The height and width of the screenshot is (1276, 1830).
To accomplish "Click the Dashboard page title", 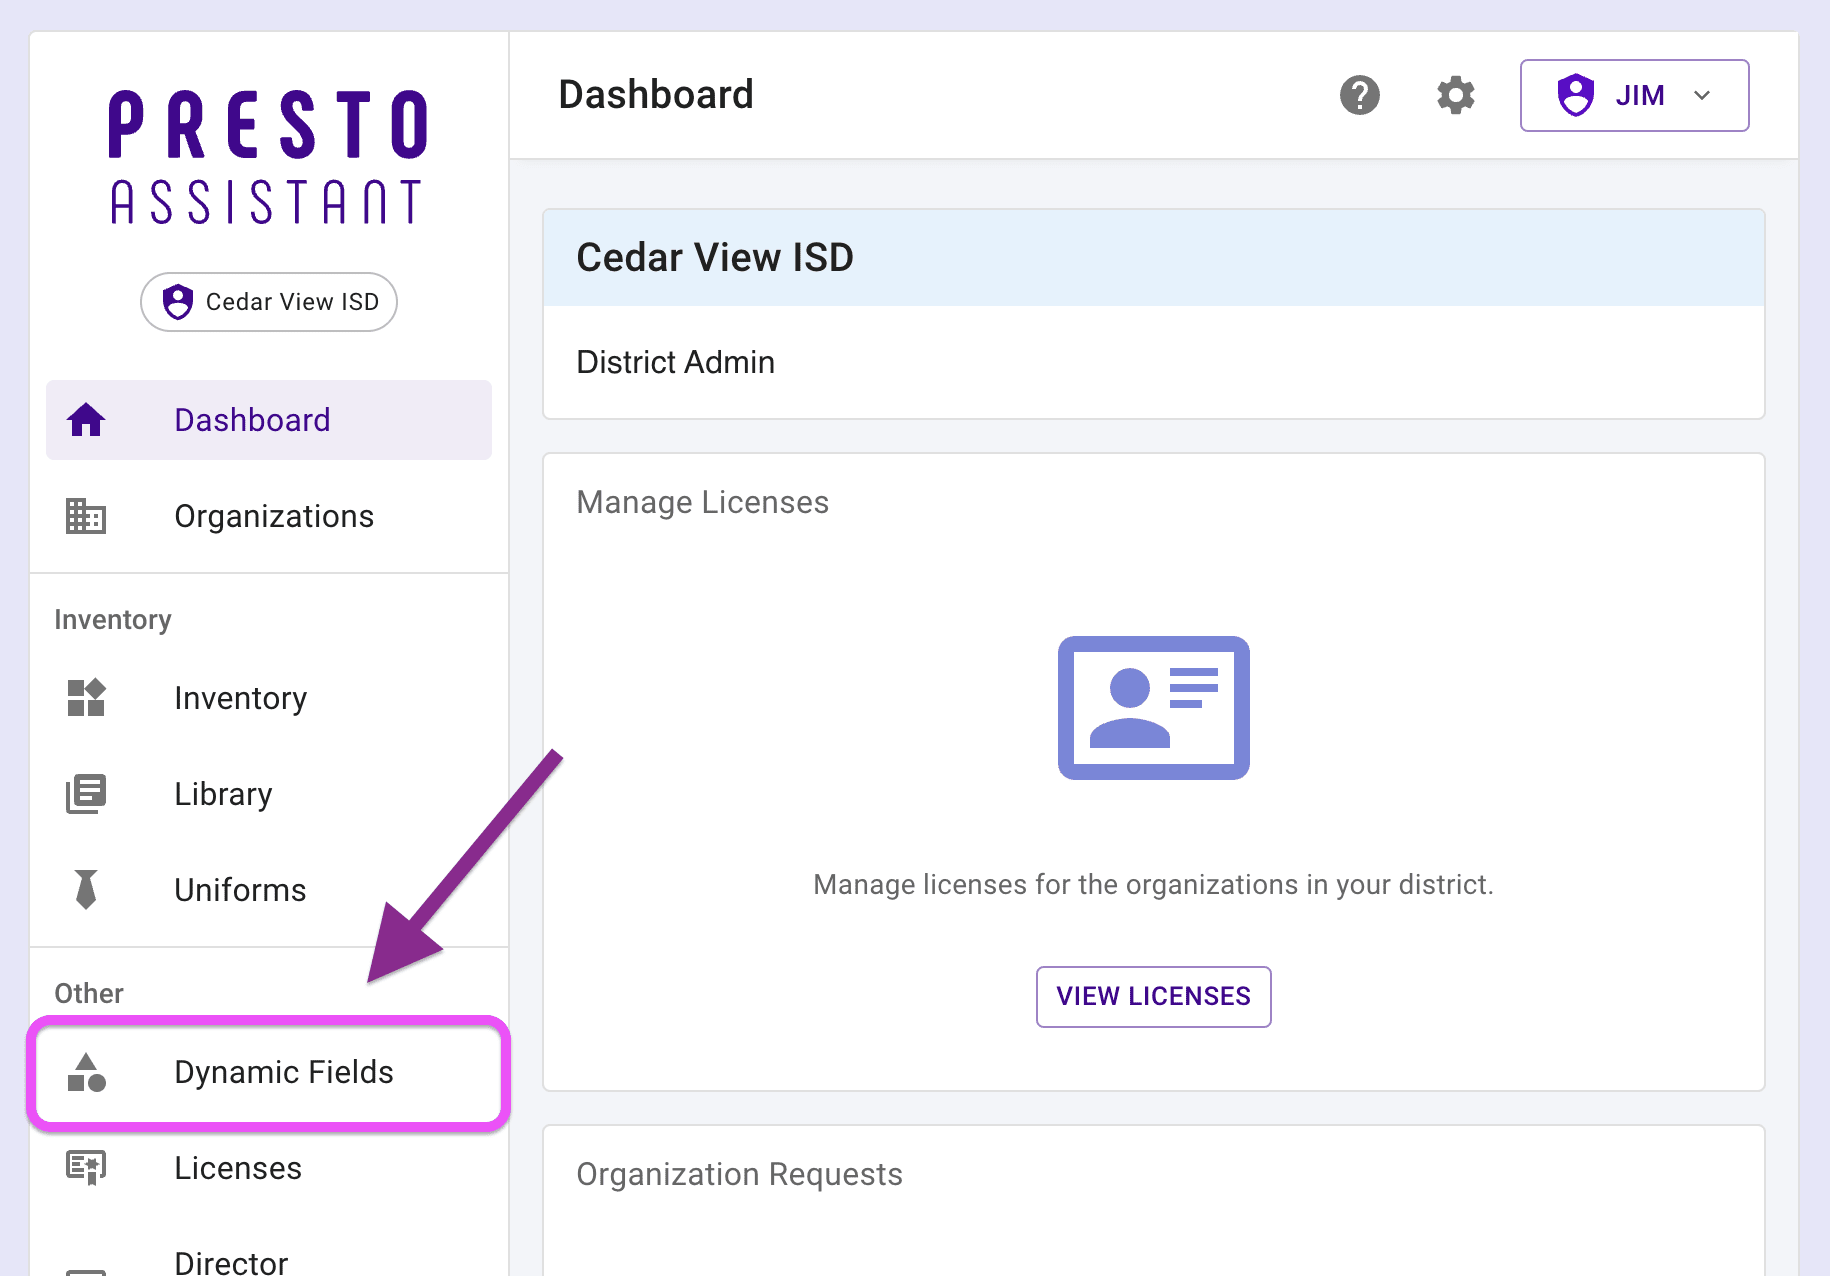I will pyautogui.click(x=655, y=95).
